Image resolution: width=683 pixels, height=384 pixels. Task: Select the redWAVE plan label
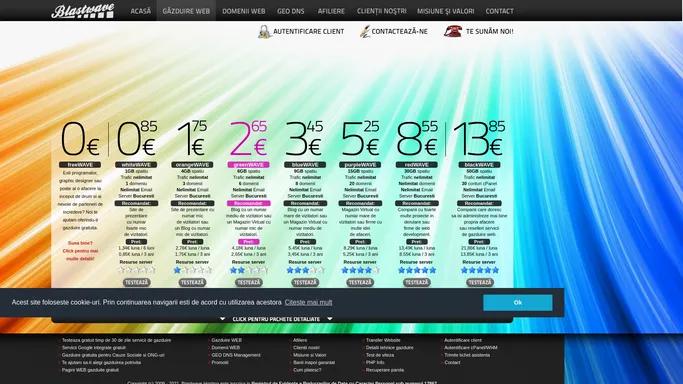click(x=417, y=165)
